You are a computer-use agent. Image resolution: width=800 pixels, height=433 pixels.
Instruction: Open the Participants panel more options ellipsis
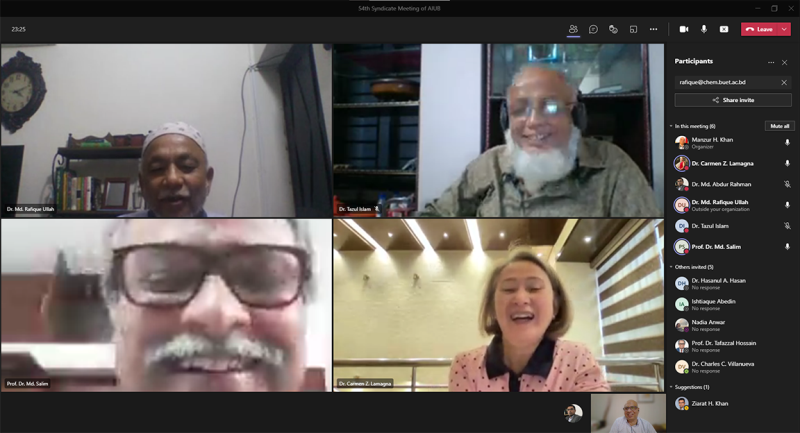(771, 62)
